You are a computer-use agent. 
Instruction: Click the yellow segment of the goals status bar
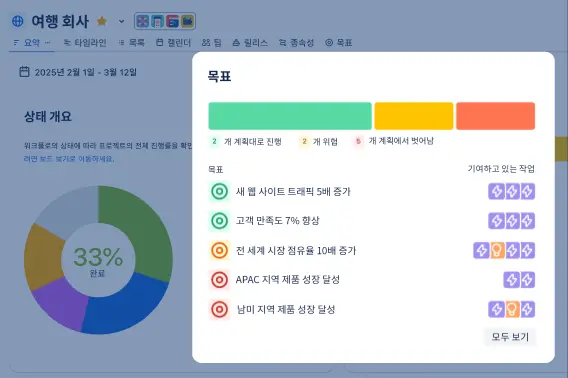pyautogui.click(x=414, y=116)
